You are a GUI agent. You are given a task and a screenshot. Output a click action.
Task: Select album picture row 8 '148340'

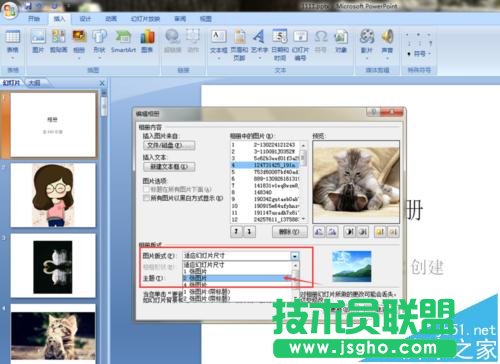(x=265, y=192)
